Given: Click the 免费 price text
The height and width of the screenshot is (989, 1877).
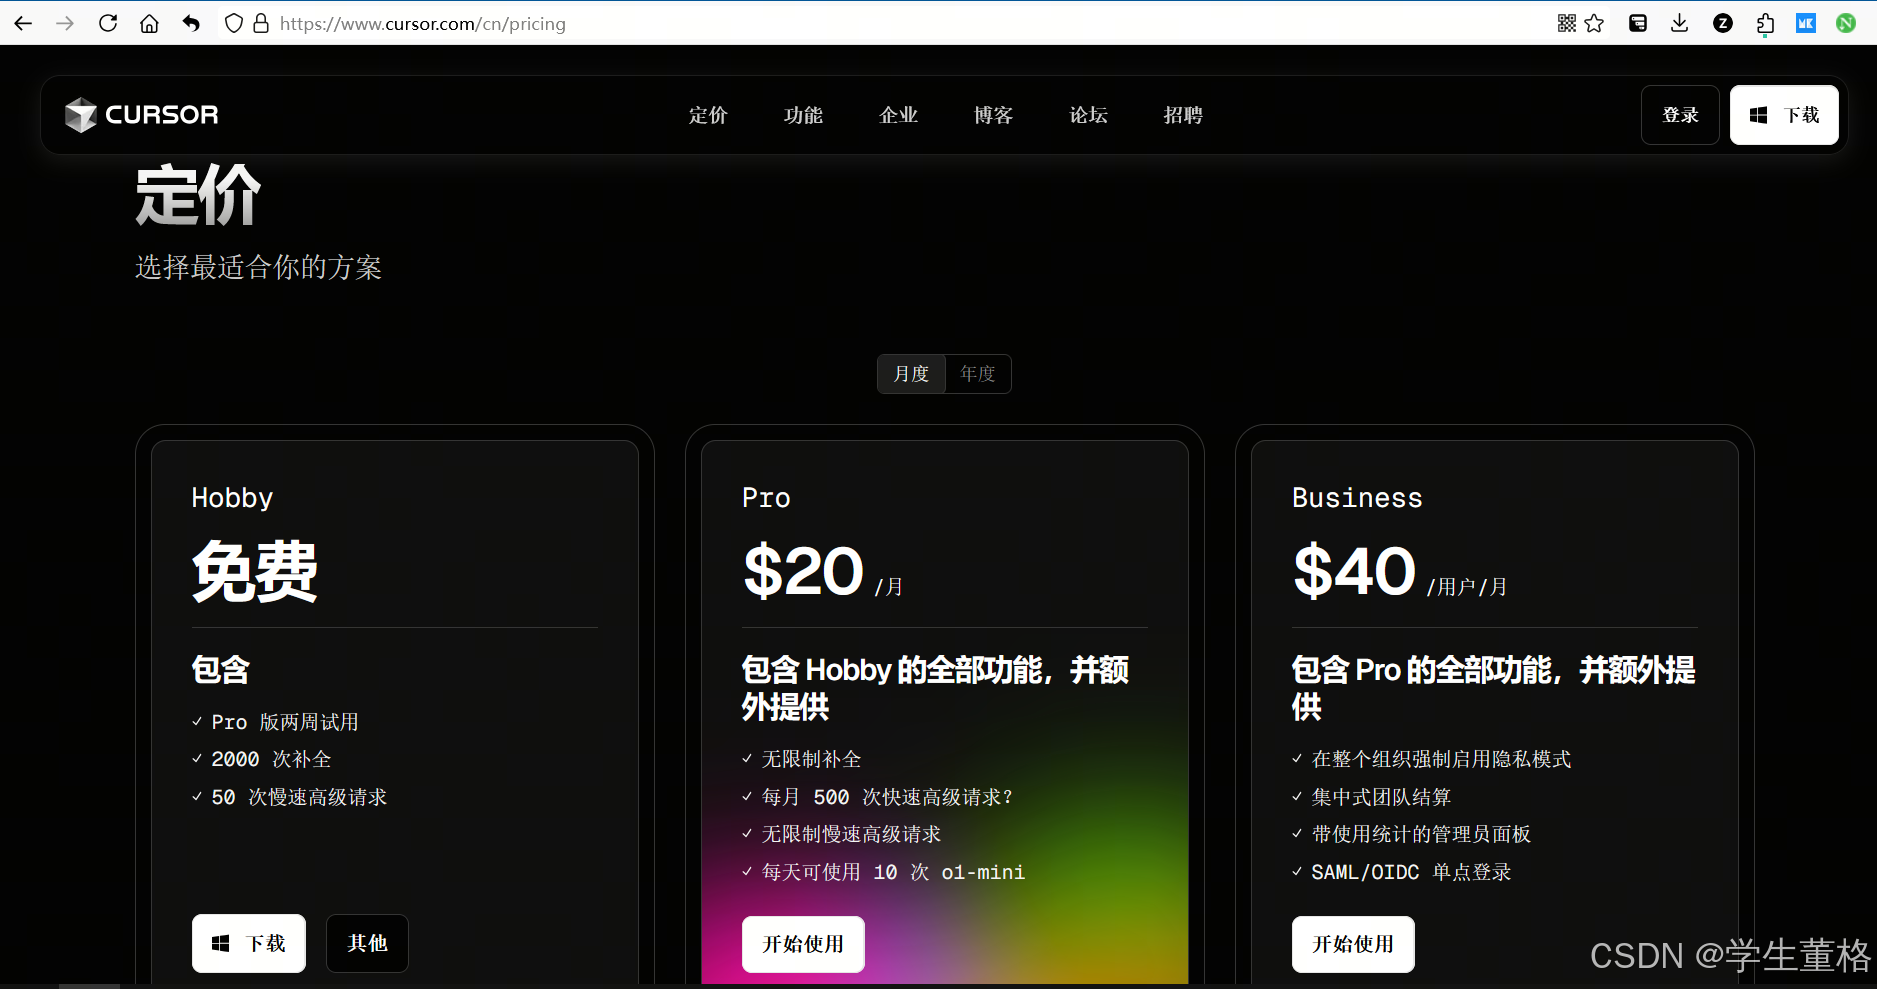Looking at the screenshot, I should click(x=255, y=571).
